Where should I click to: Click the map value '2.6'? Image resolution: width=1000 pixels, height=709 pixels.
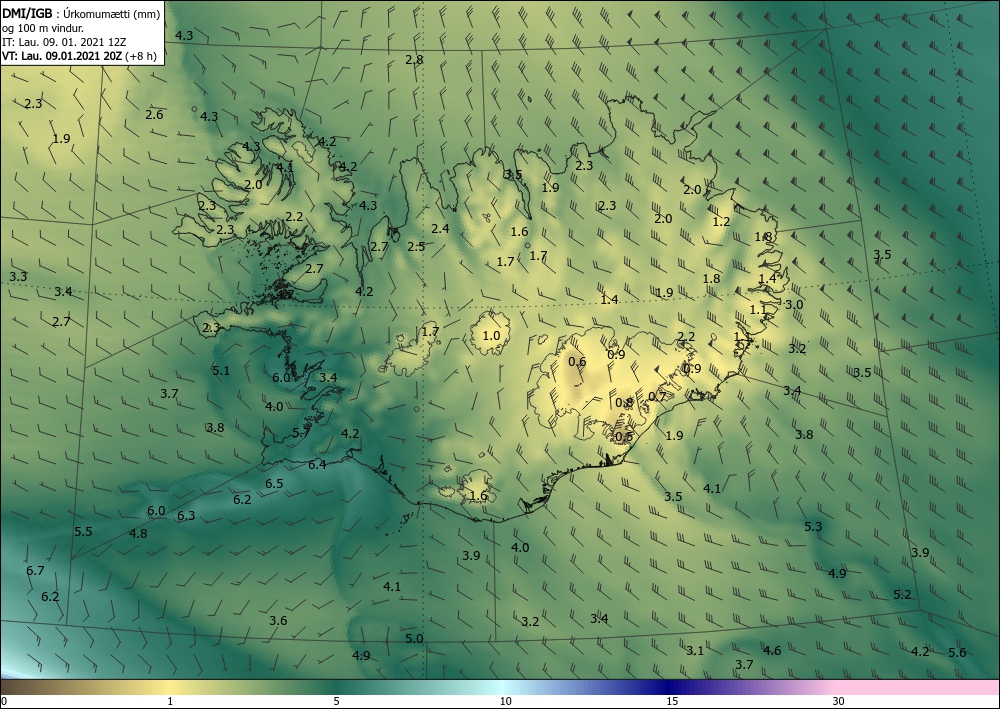click(154, 115)
